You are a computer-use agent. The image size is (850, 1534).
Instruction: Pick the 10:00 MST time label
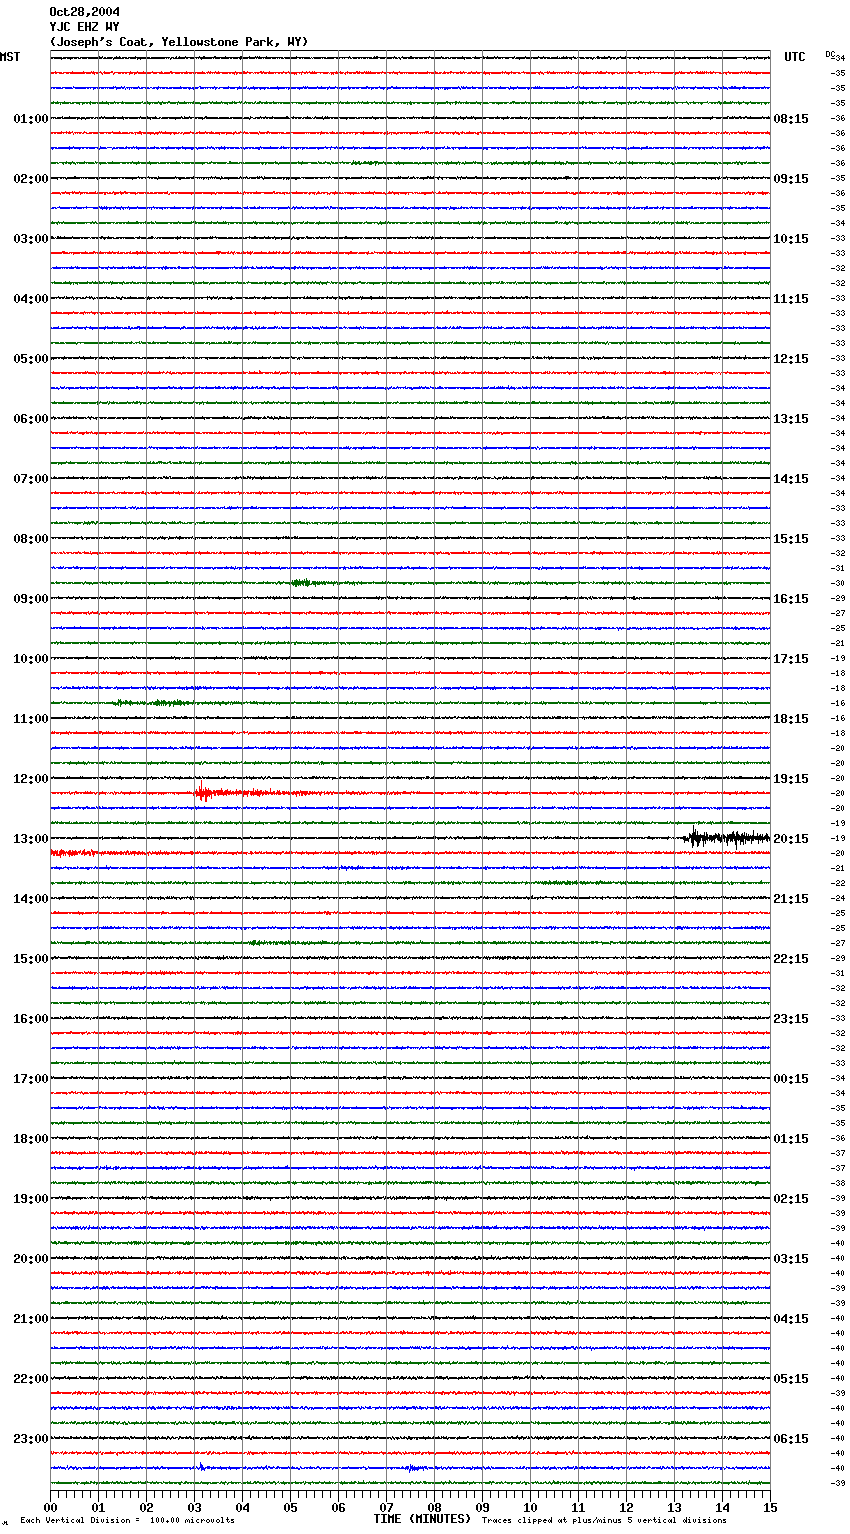(x=31, y=659)
